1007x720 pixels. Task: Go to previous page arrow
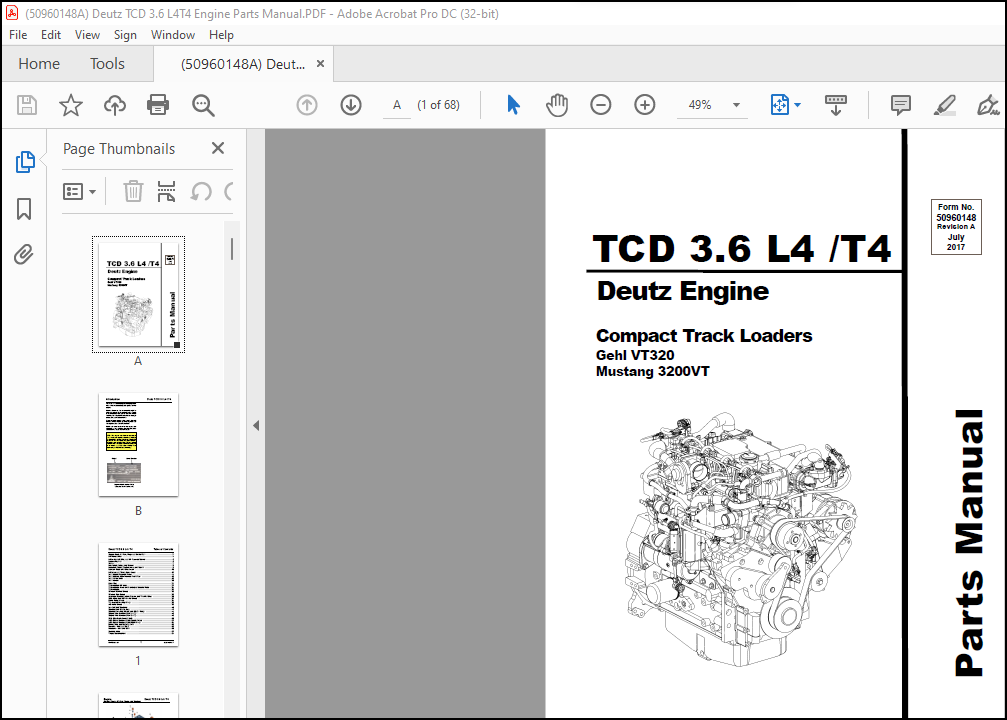pos(307,105)
